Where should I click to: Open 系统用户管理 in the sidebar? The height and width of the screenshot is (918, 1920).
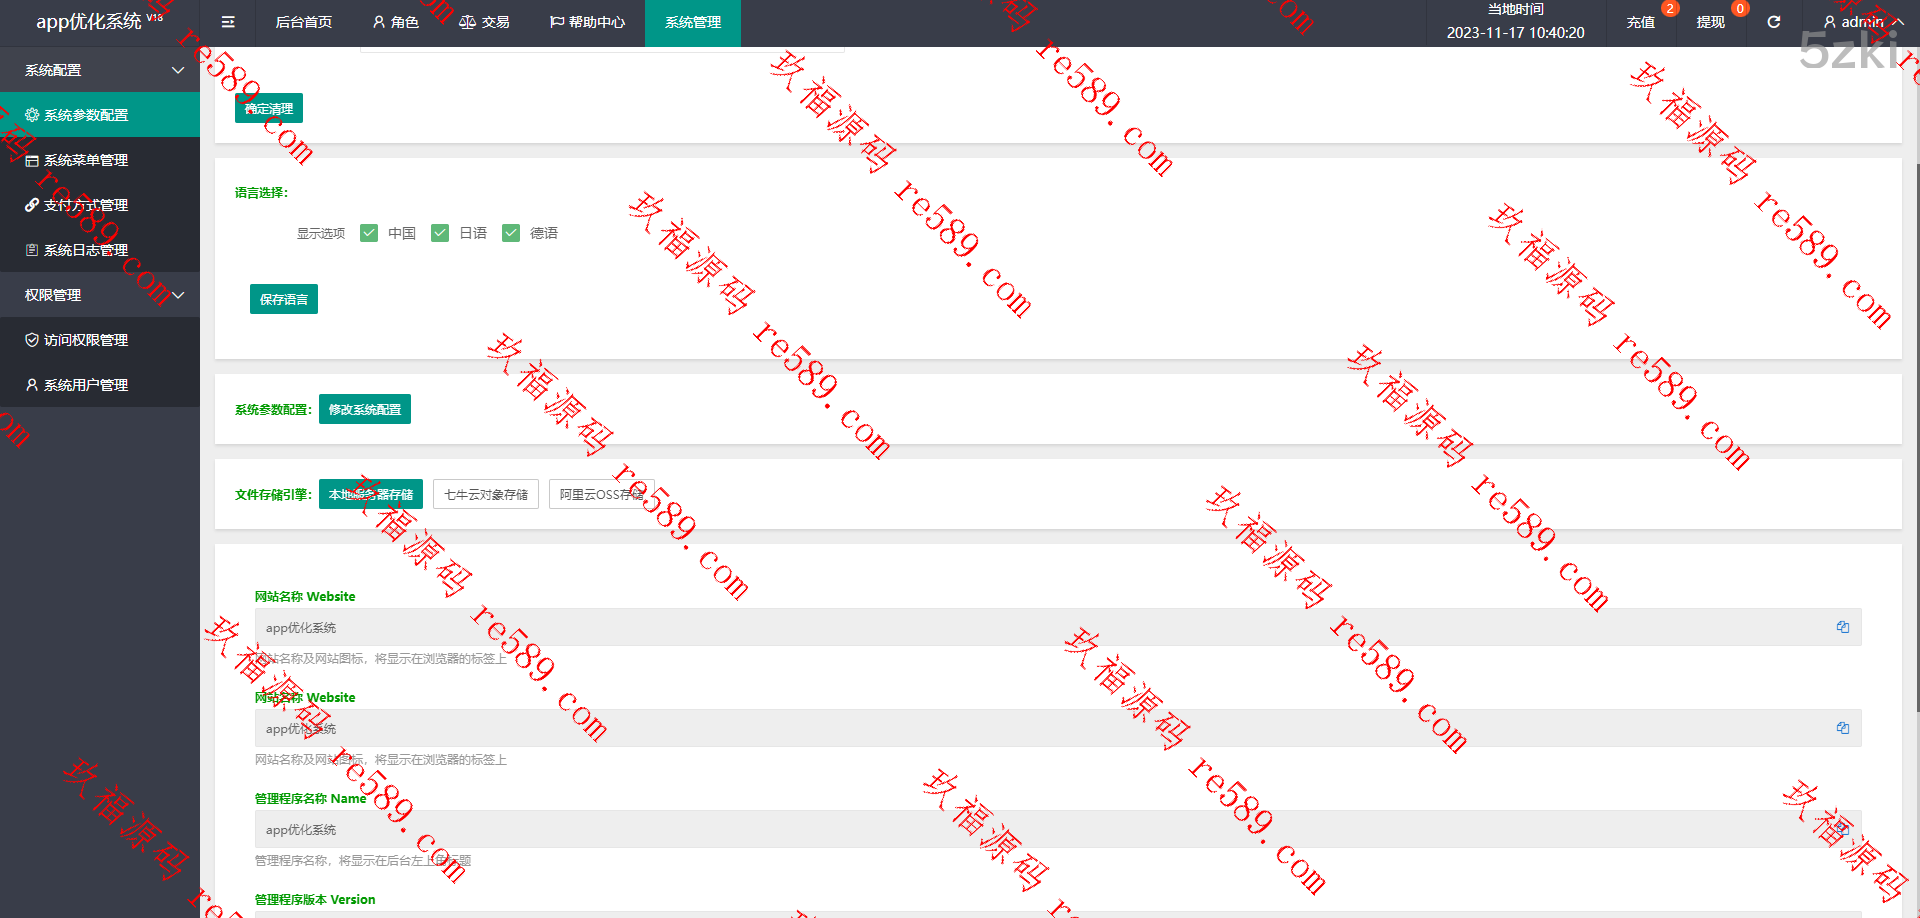click(x=86, y=385)
